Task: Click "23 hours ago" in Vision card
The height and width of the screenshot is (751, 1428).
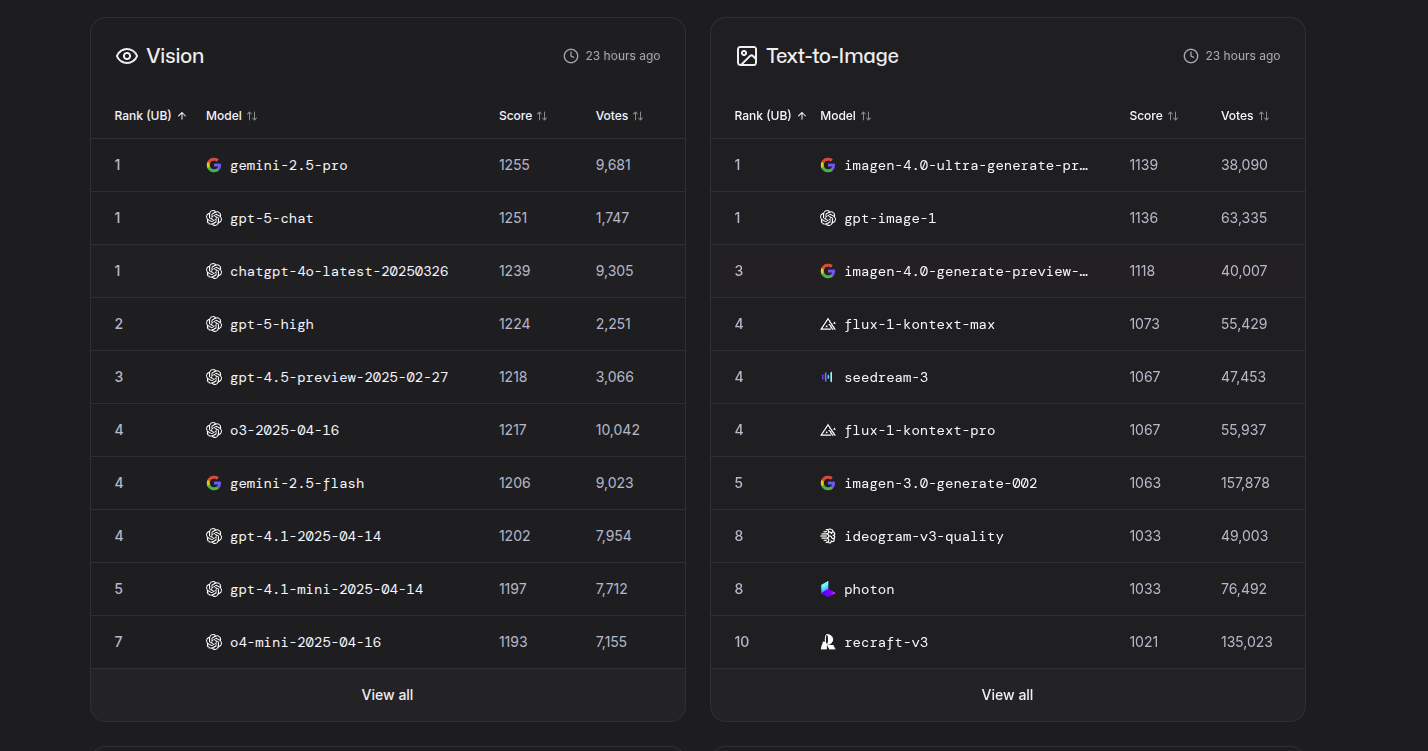Action: tap(623, 56)
